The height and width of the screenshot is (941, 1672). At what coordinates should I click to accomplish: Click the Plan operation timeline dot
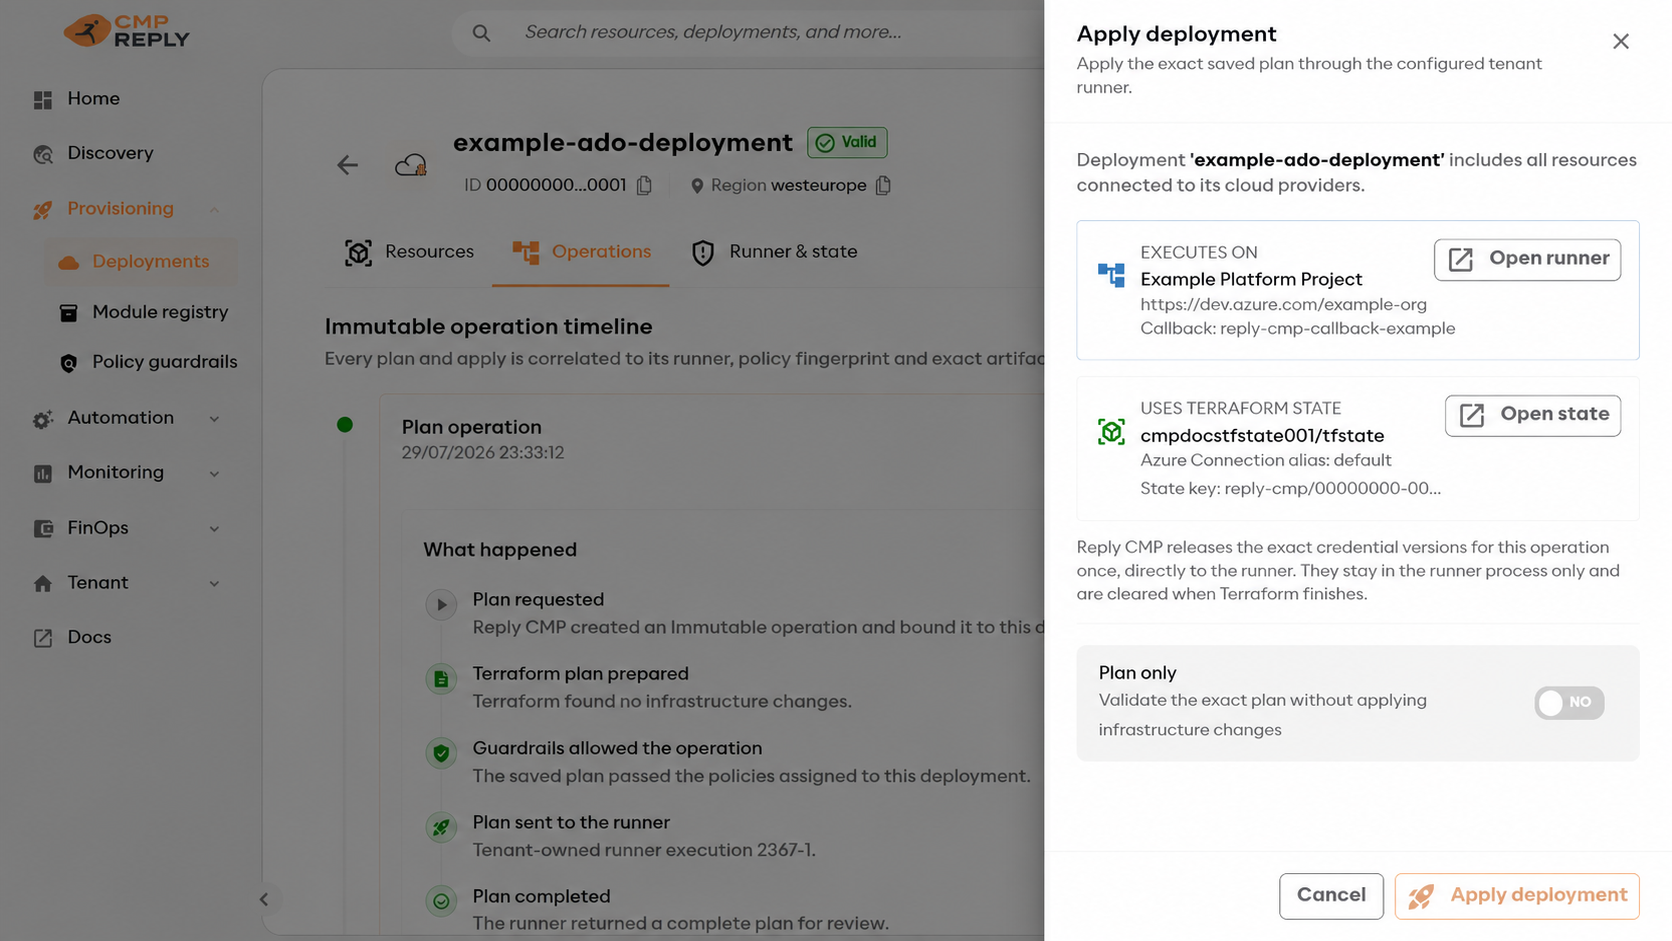click(345, 425)
